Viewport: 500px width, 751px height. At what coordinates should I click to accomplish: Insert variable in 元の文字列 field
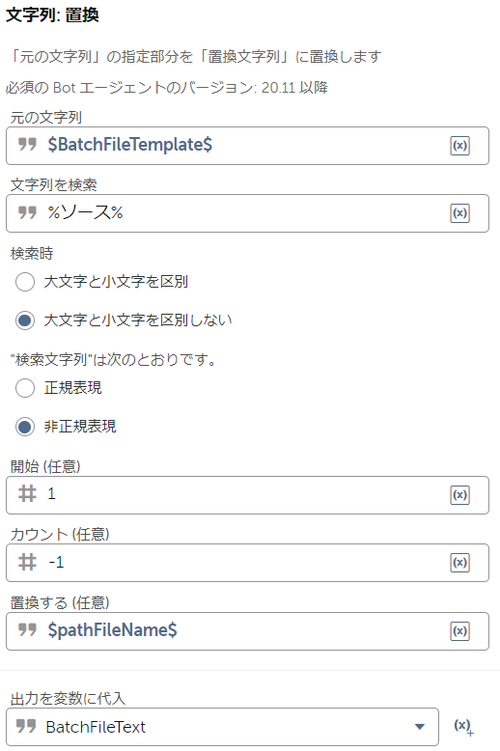[460, 146]
